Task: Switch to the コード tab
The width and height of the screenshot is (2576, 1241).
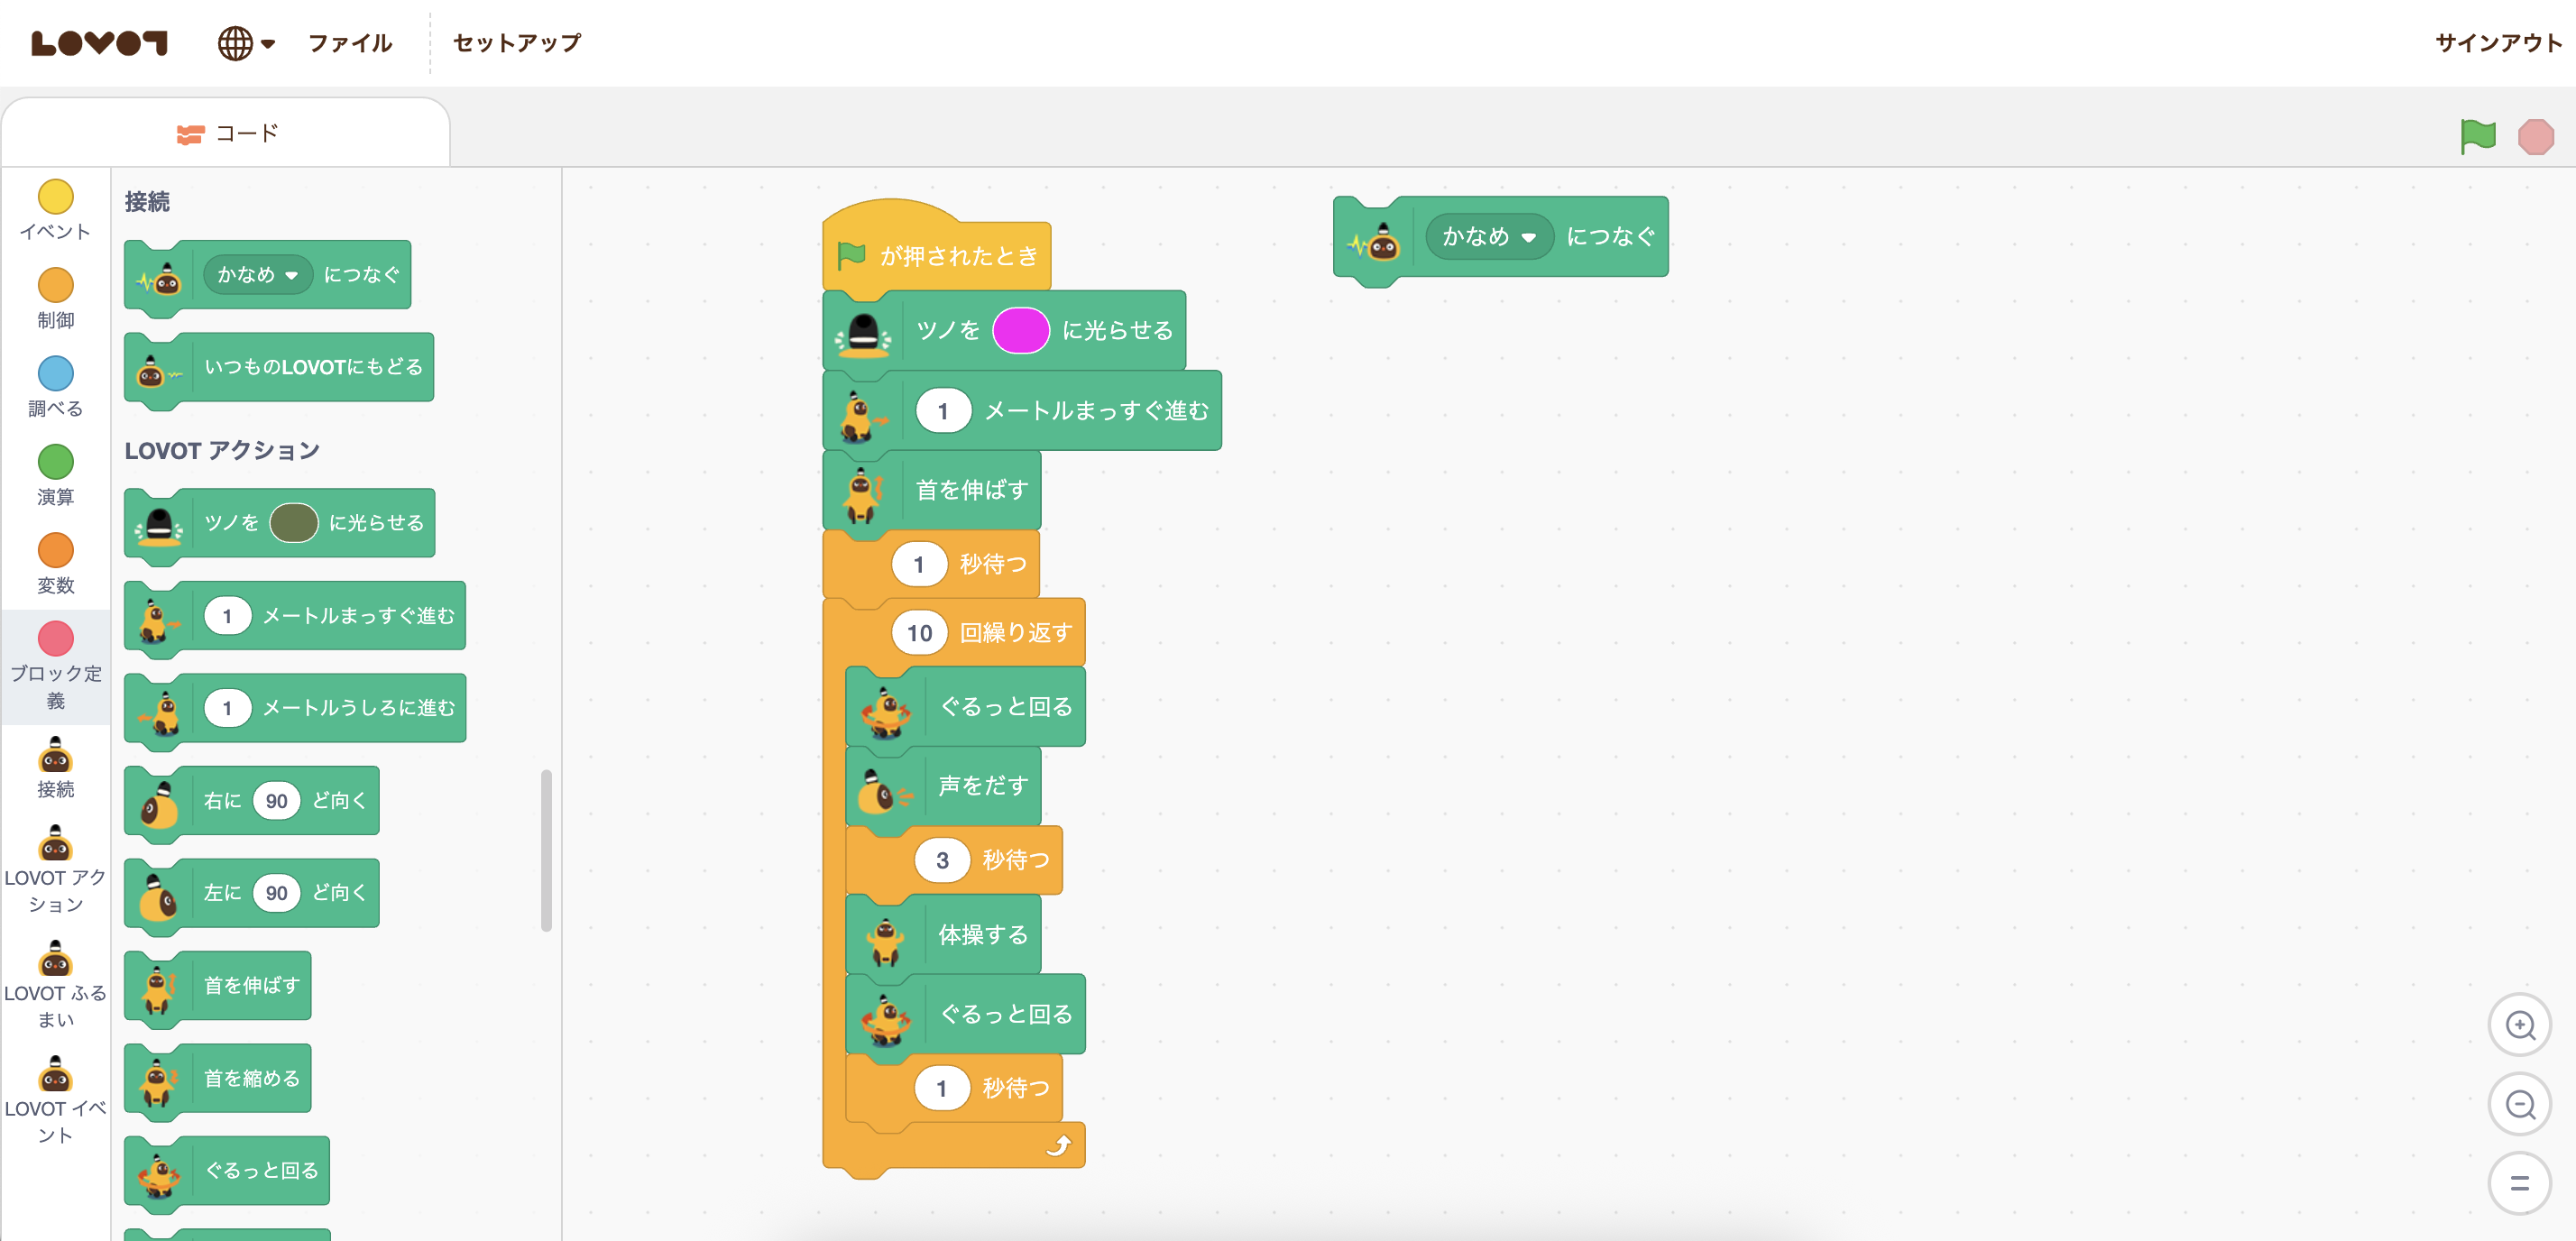Action: coord(227,133)
